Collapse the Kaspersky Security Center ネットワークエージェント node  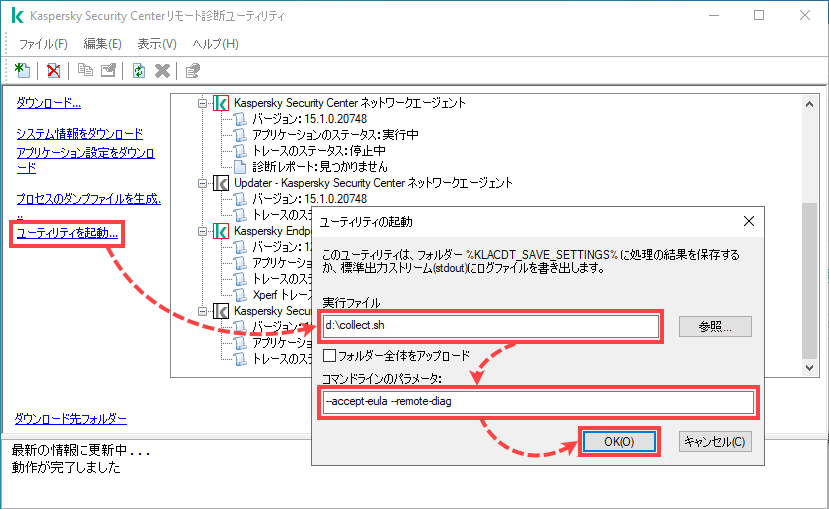[x=202, y=103]
